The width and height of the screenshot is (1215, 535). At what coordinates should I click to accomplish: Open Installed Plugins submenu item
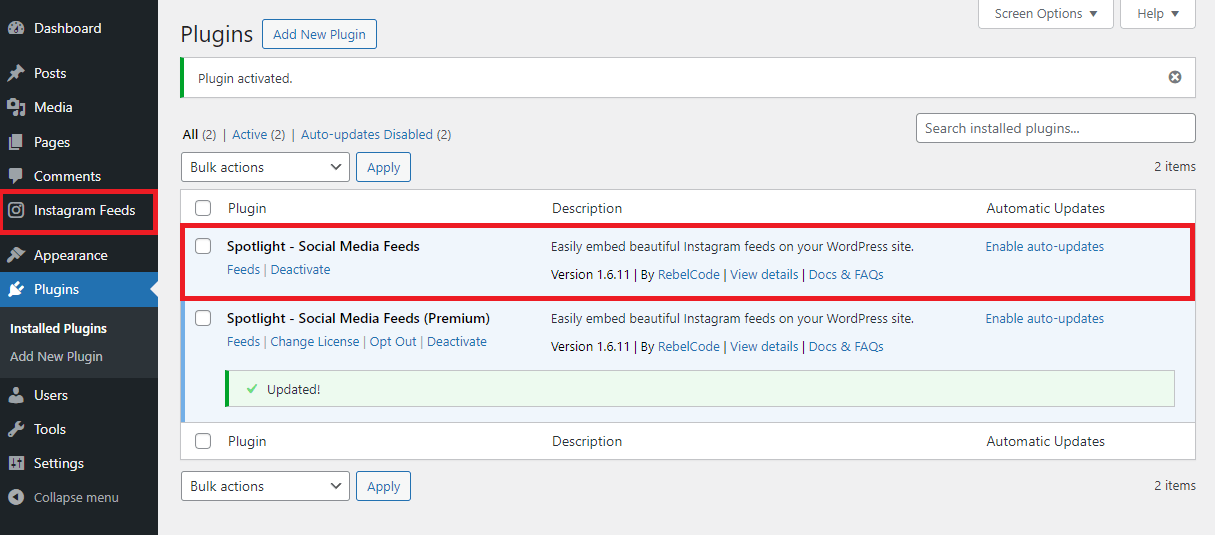pyautogui.click(x=58, y=328)
